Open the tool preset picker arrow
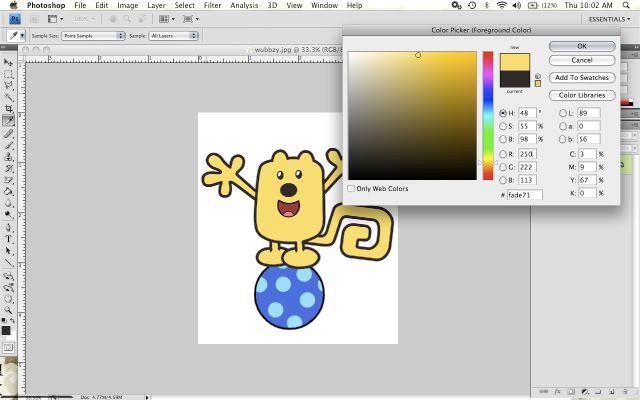Image resolution: width=640 pixels, height=400 pixels. click(x=22, y=36)
